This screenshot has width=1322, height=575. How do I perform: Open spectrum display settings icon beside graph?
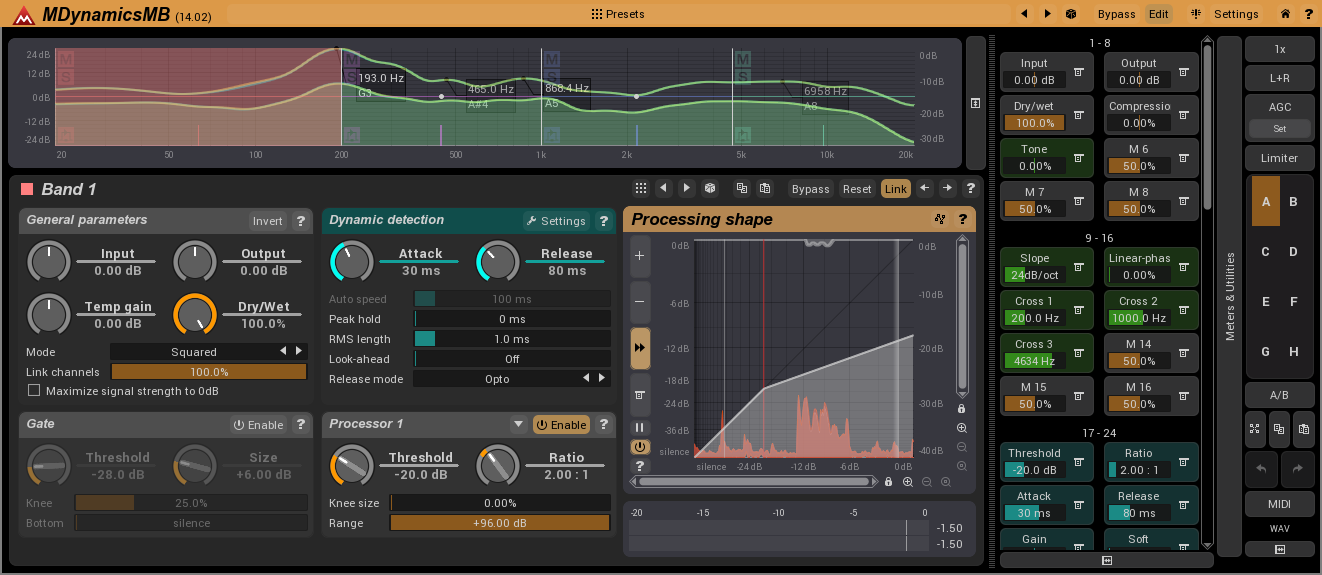975,103
